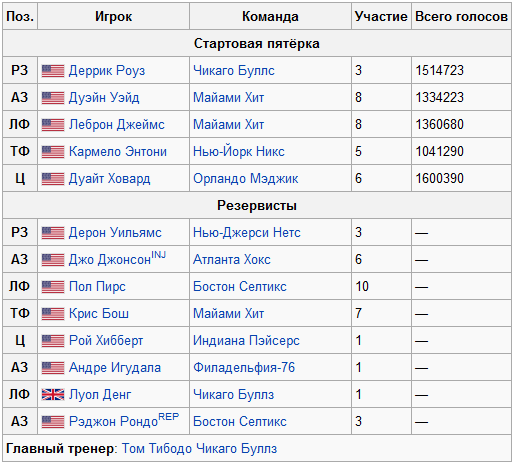Click the US flag beside Кармело Энтони
The height and width of the screenshot is (464, 515).
[53, 152]
